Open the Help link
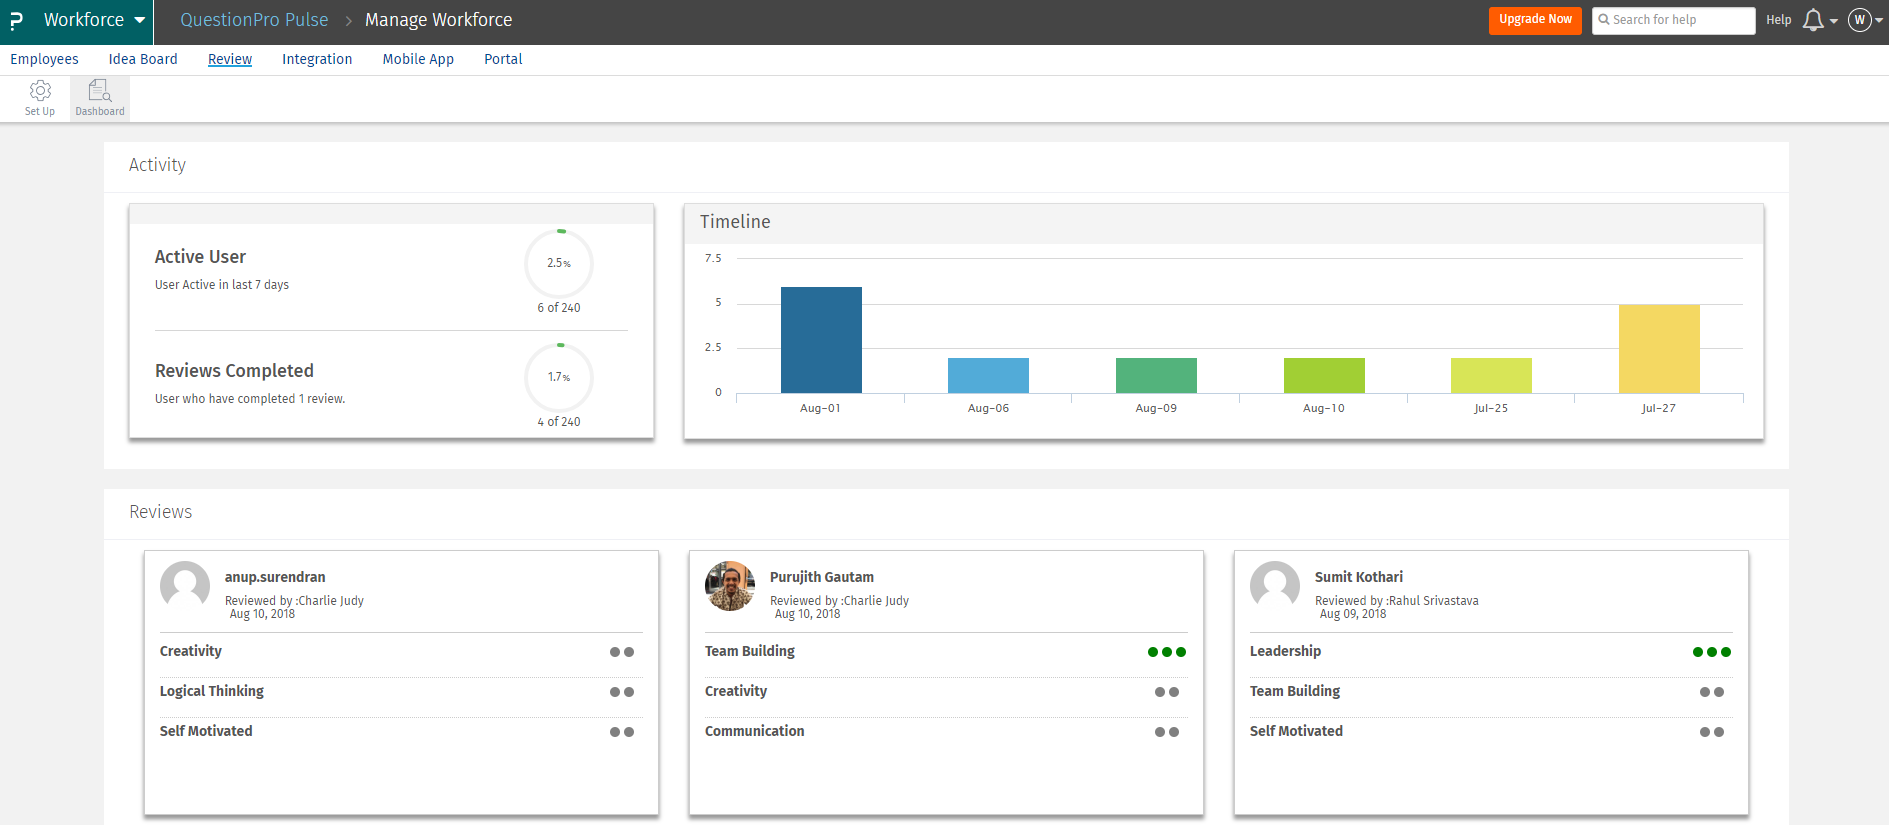 point(1778,20)
